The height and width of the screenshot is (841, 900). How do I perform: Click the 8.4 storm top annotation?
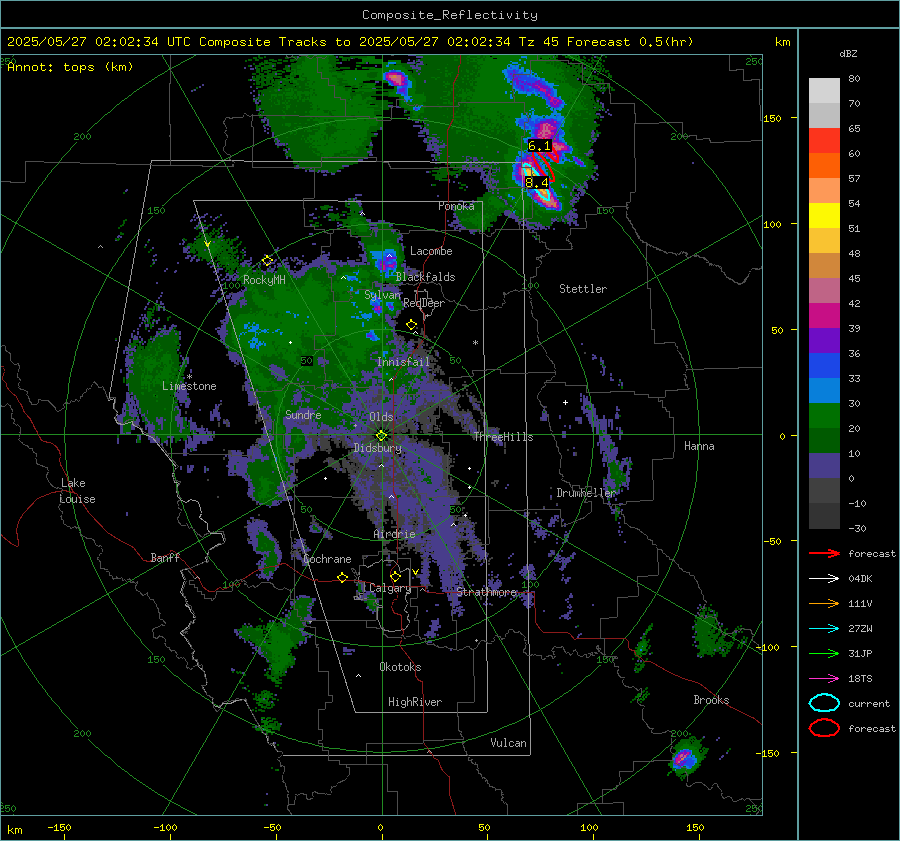(537, 183)
